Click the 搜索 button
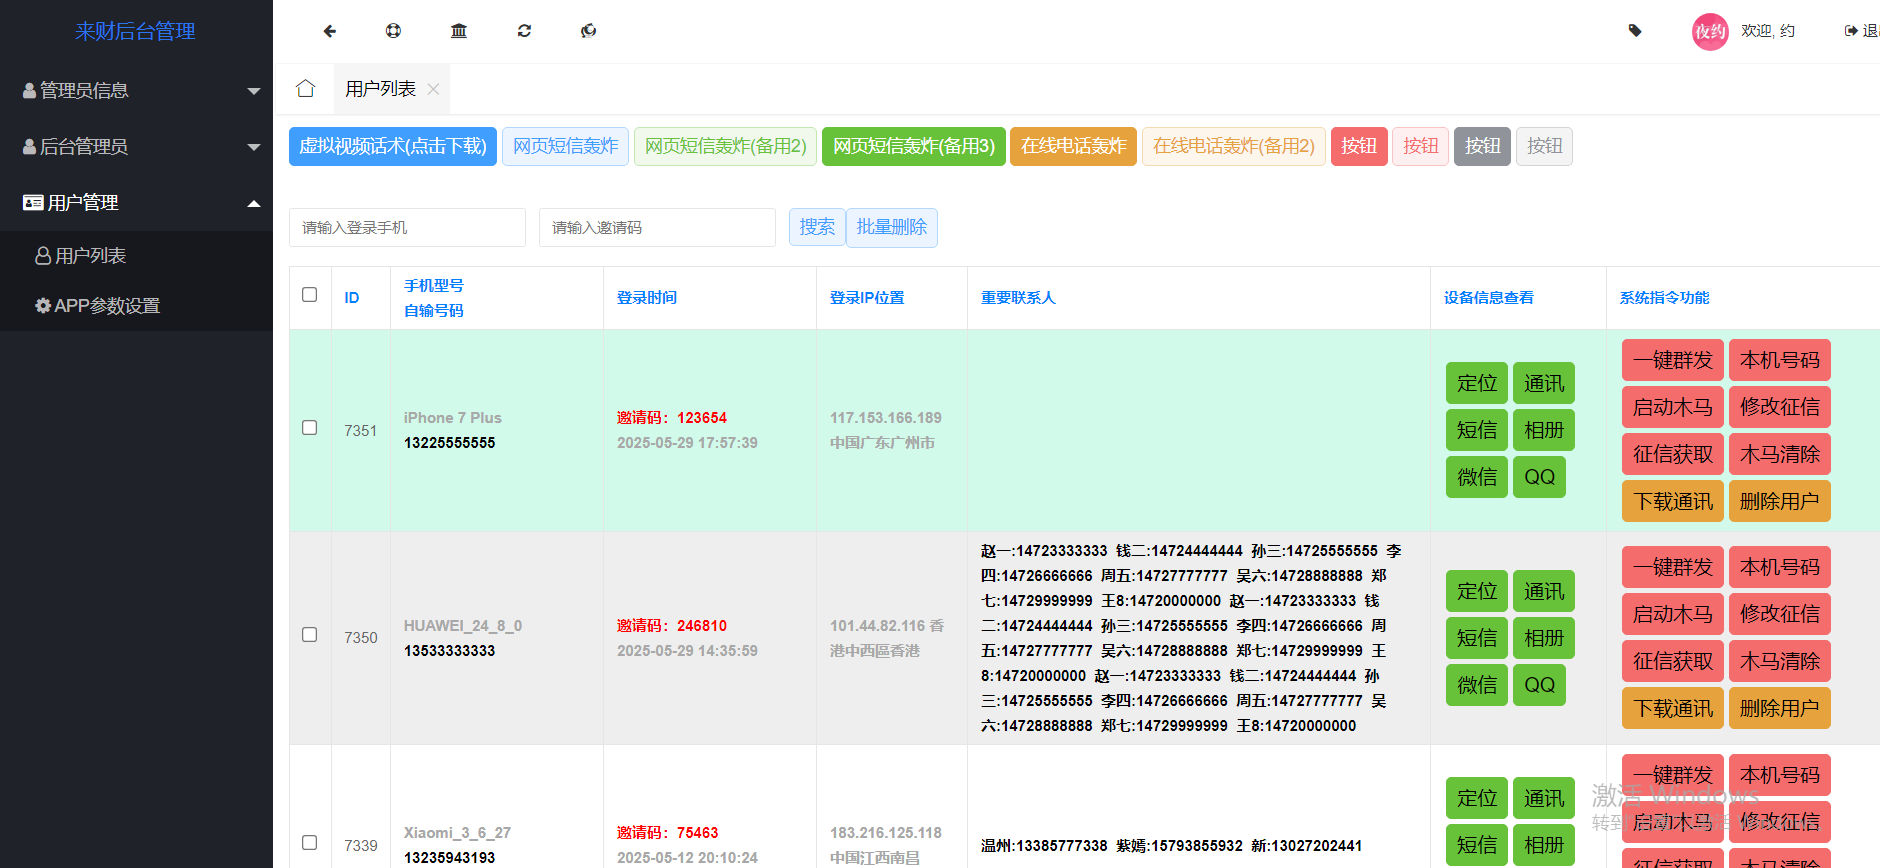1880x868 pixels. pos(817,227)
